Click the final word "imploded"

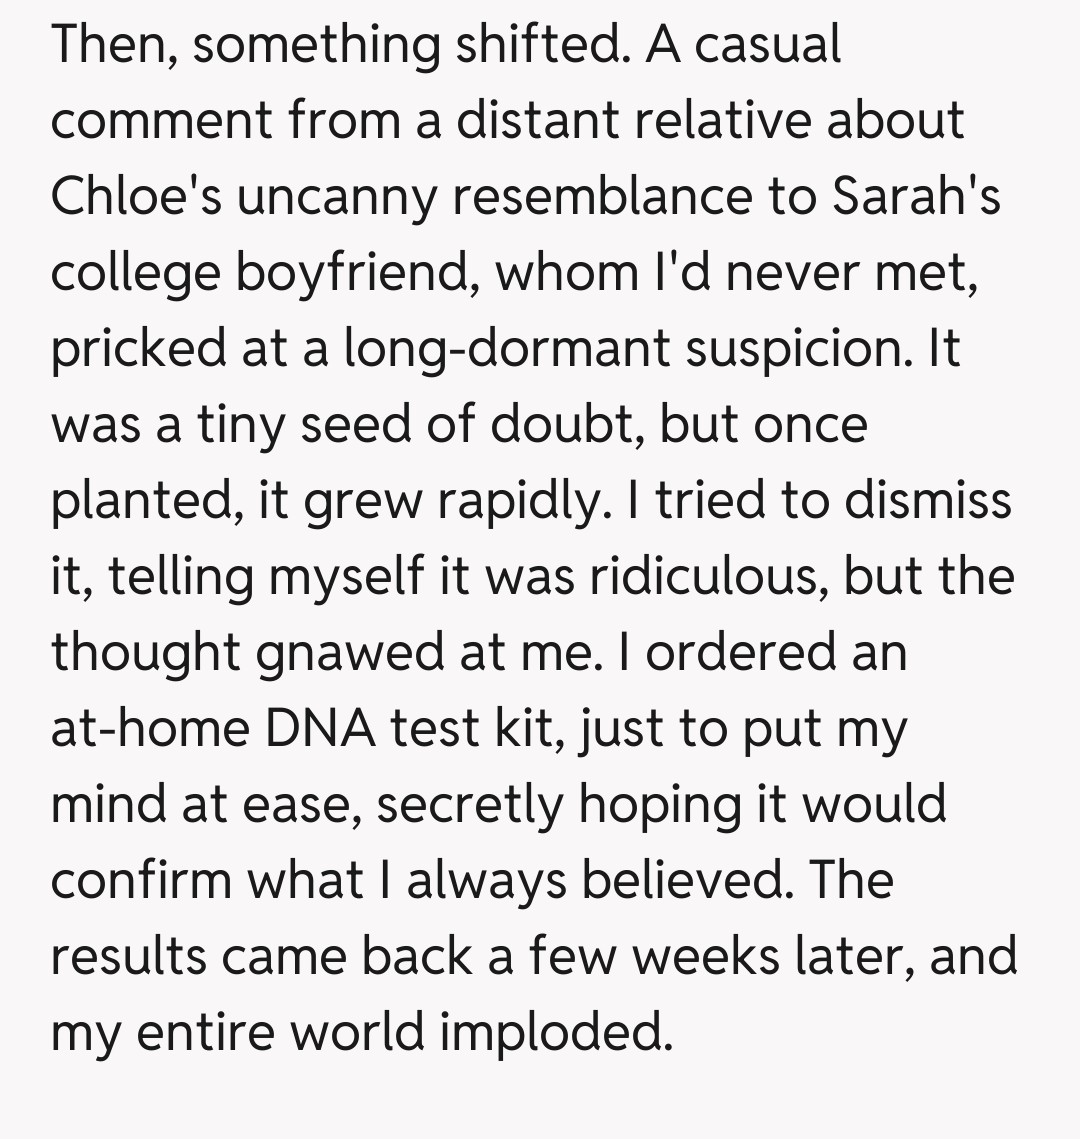(554, 1033)
